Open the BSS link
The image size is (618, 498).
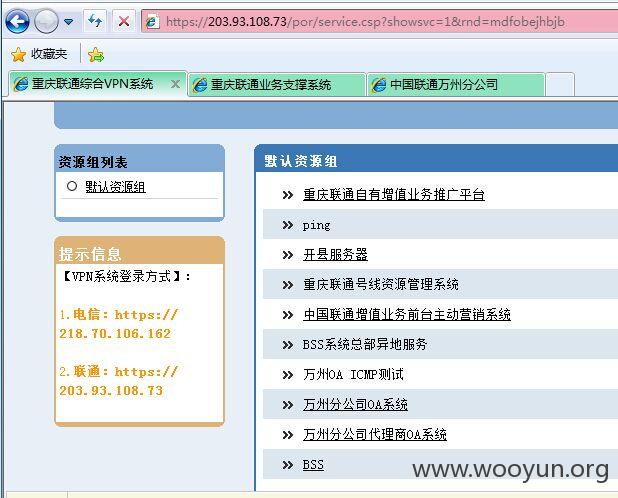click(x=313, y=465)
